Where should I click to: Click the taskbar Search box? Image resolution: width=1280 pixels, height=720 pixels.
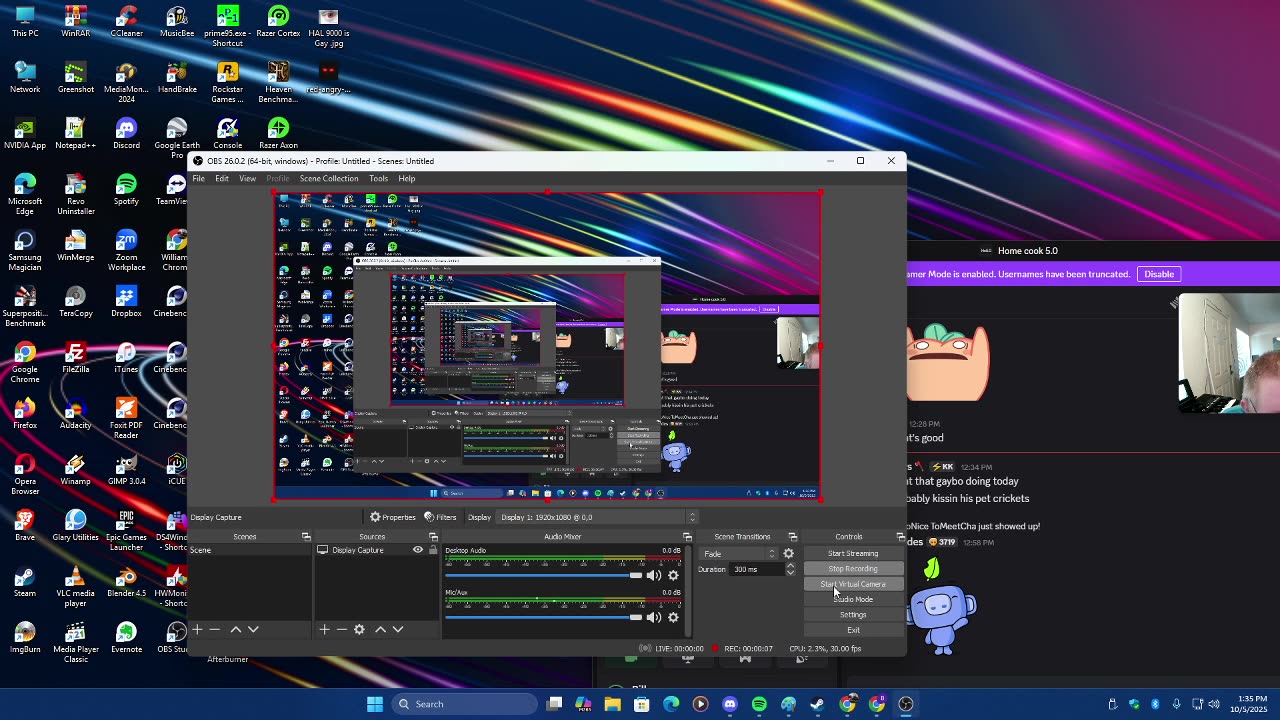tap(464, 704)
